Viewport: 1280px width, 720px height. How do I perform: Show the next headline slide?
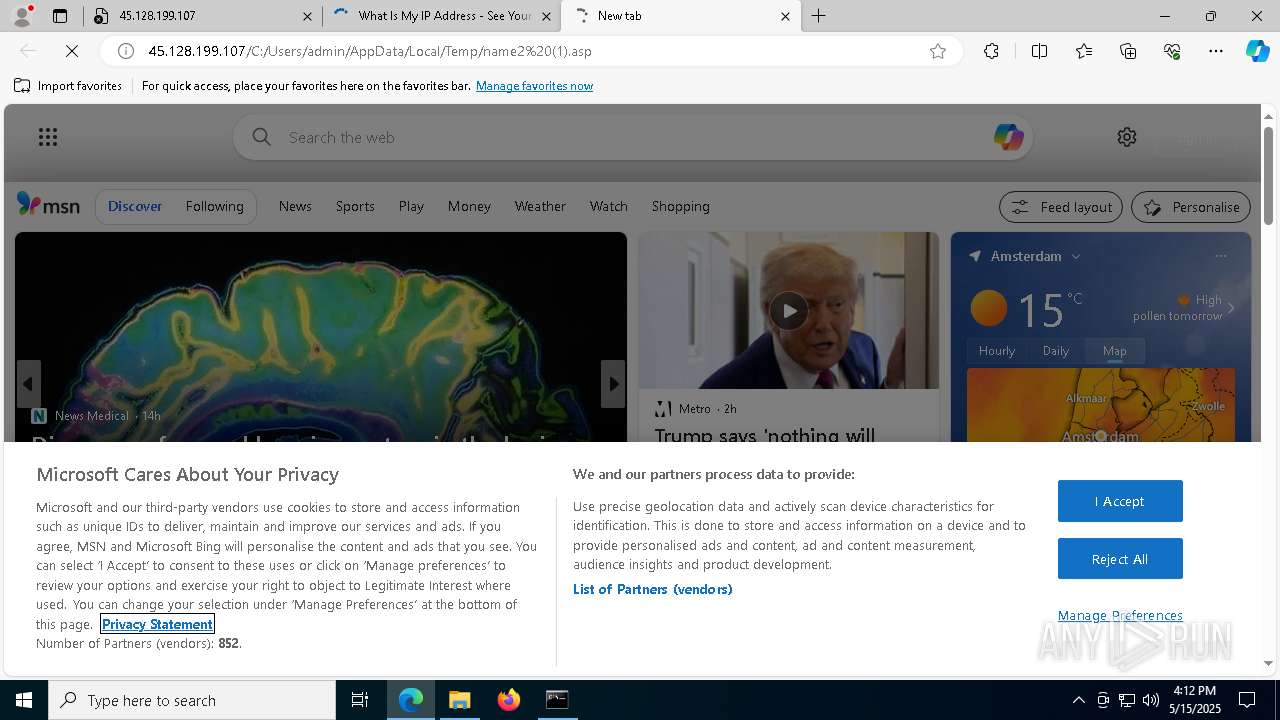(613, 384)
